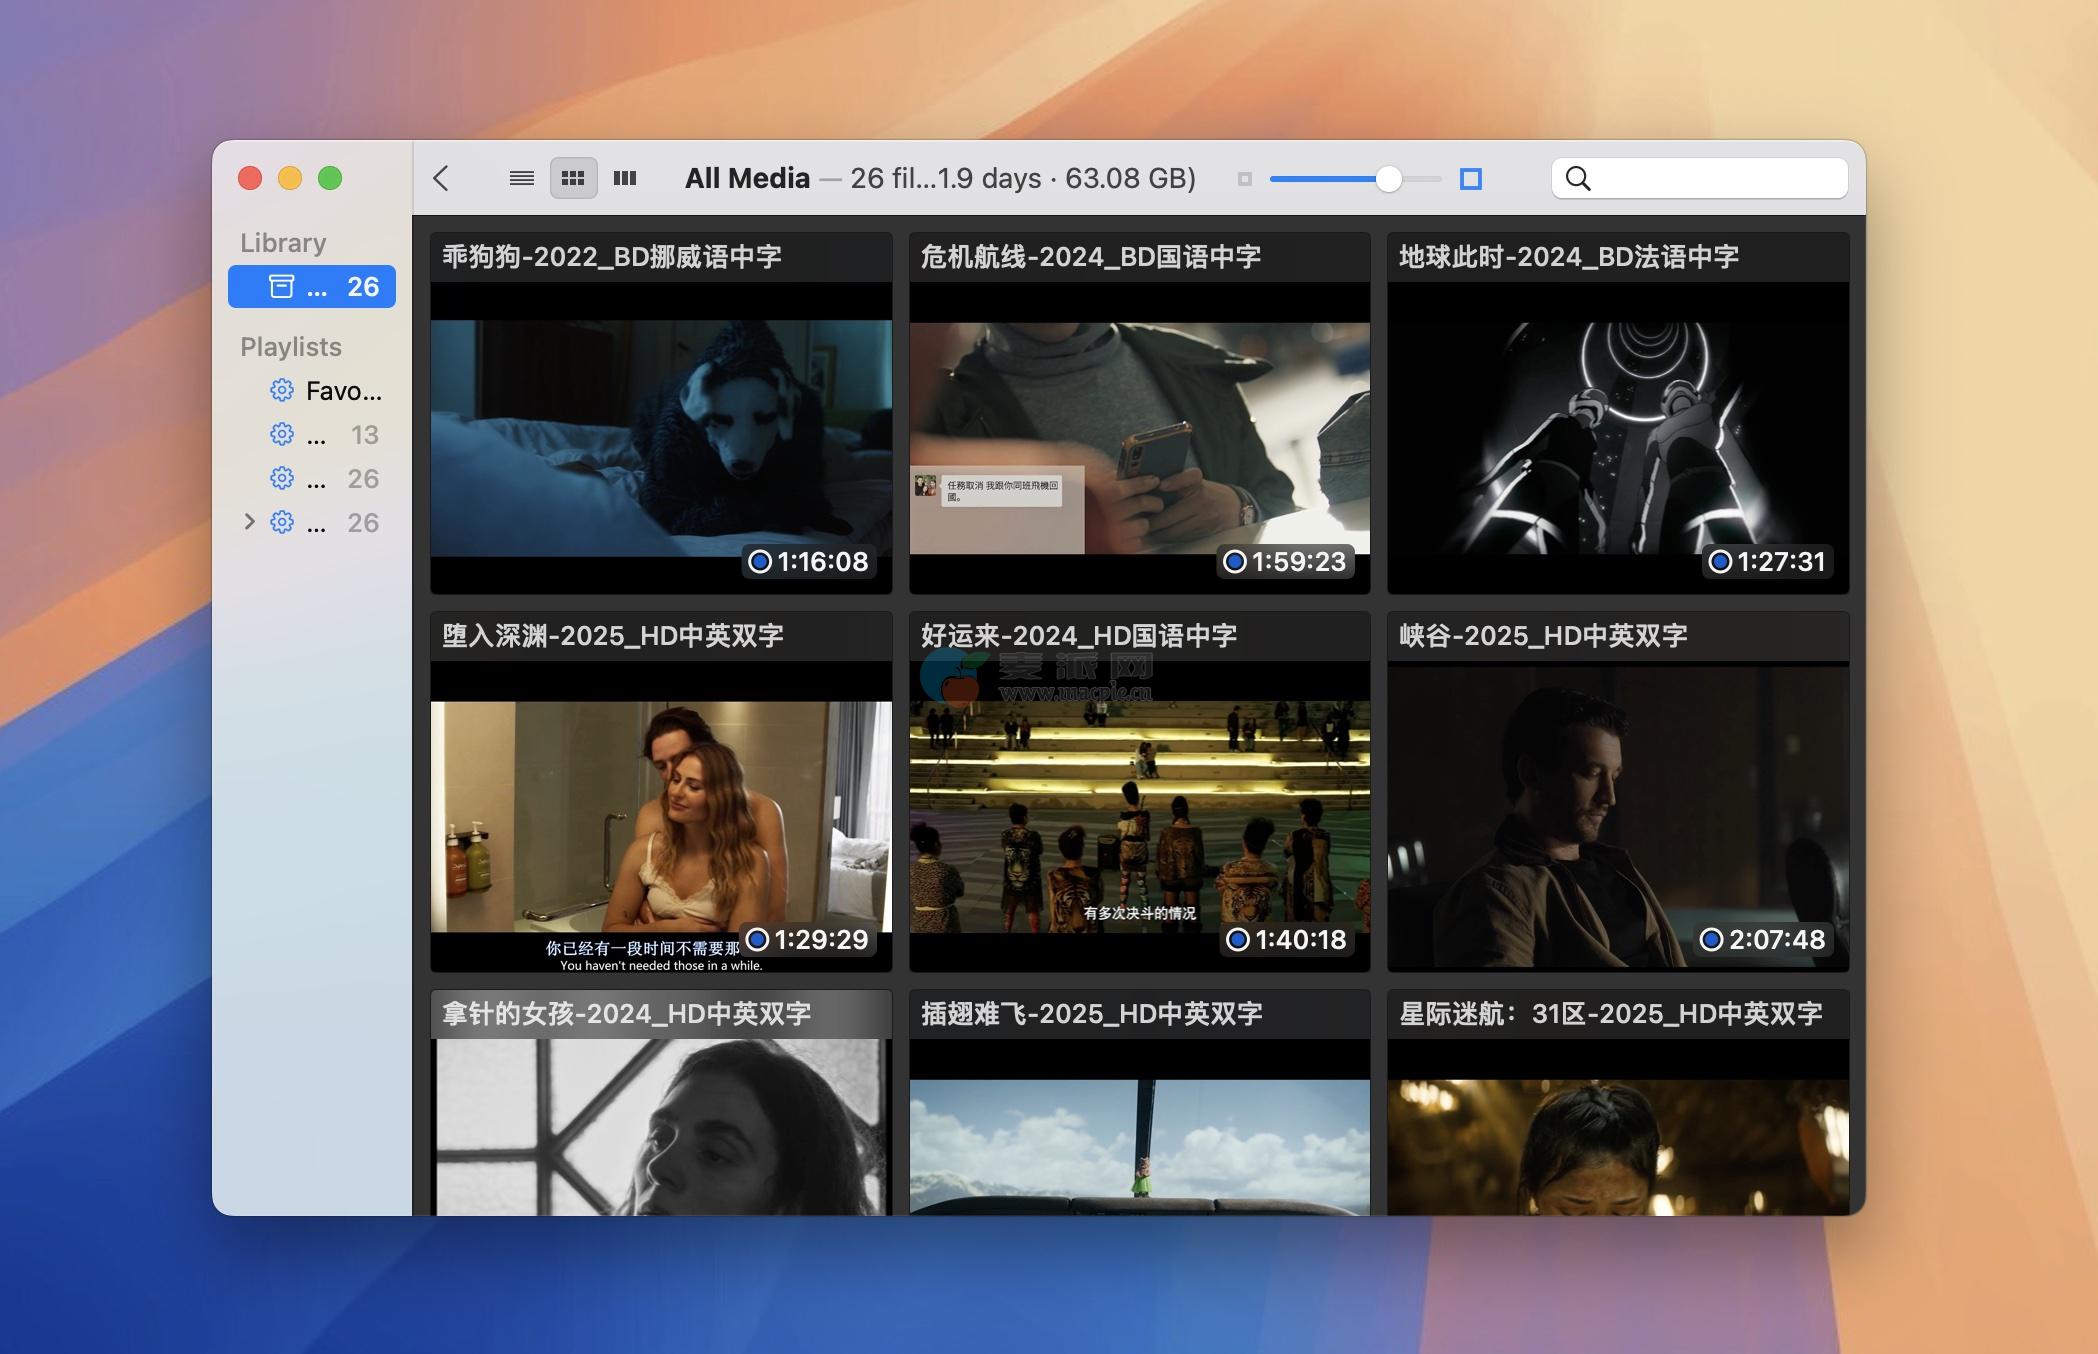Expand the collapsed playlist with chevron
This screenshot has width=2098, height=1354.
coord(249,522)
